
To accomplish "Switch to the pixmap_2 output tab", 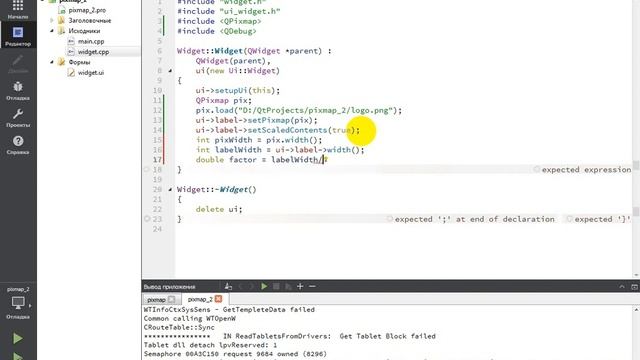I will pyautogui.click(x=200, y=299).
